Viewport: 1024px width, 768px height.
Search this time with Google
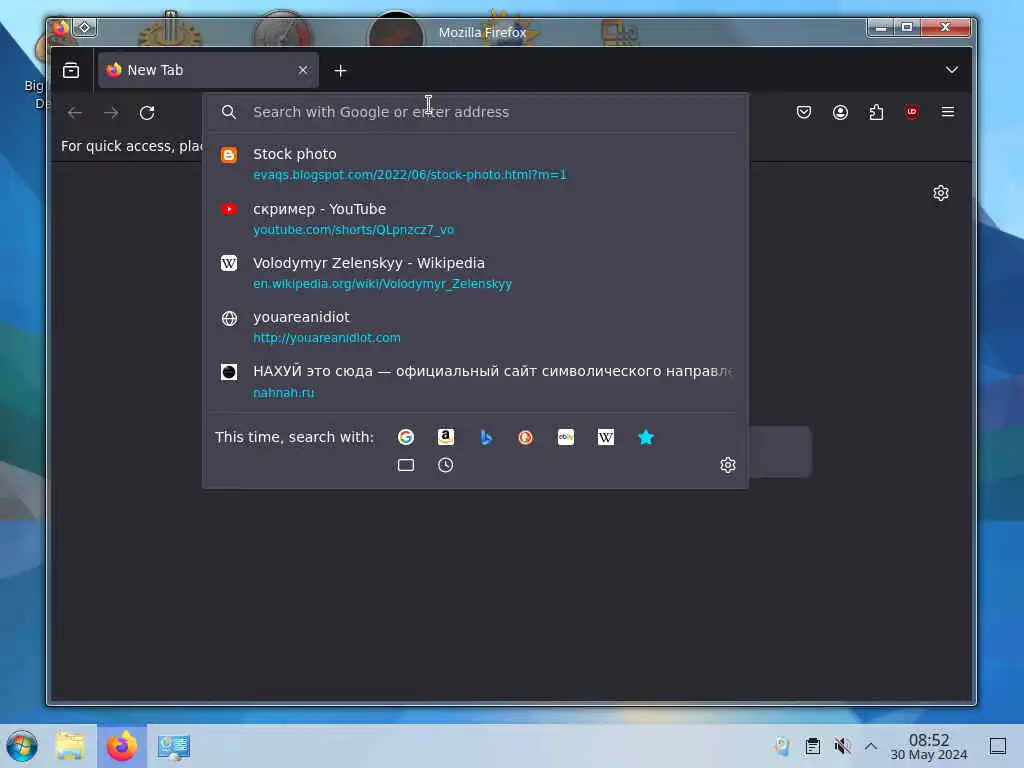click(406, 437)
